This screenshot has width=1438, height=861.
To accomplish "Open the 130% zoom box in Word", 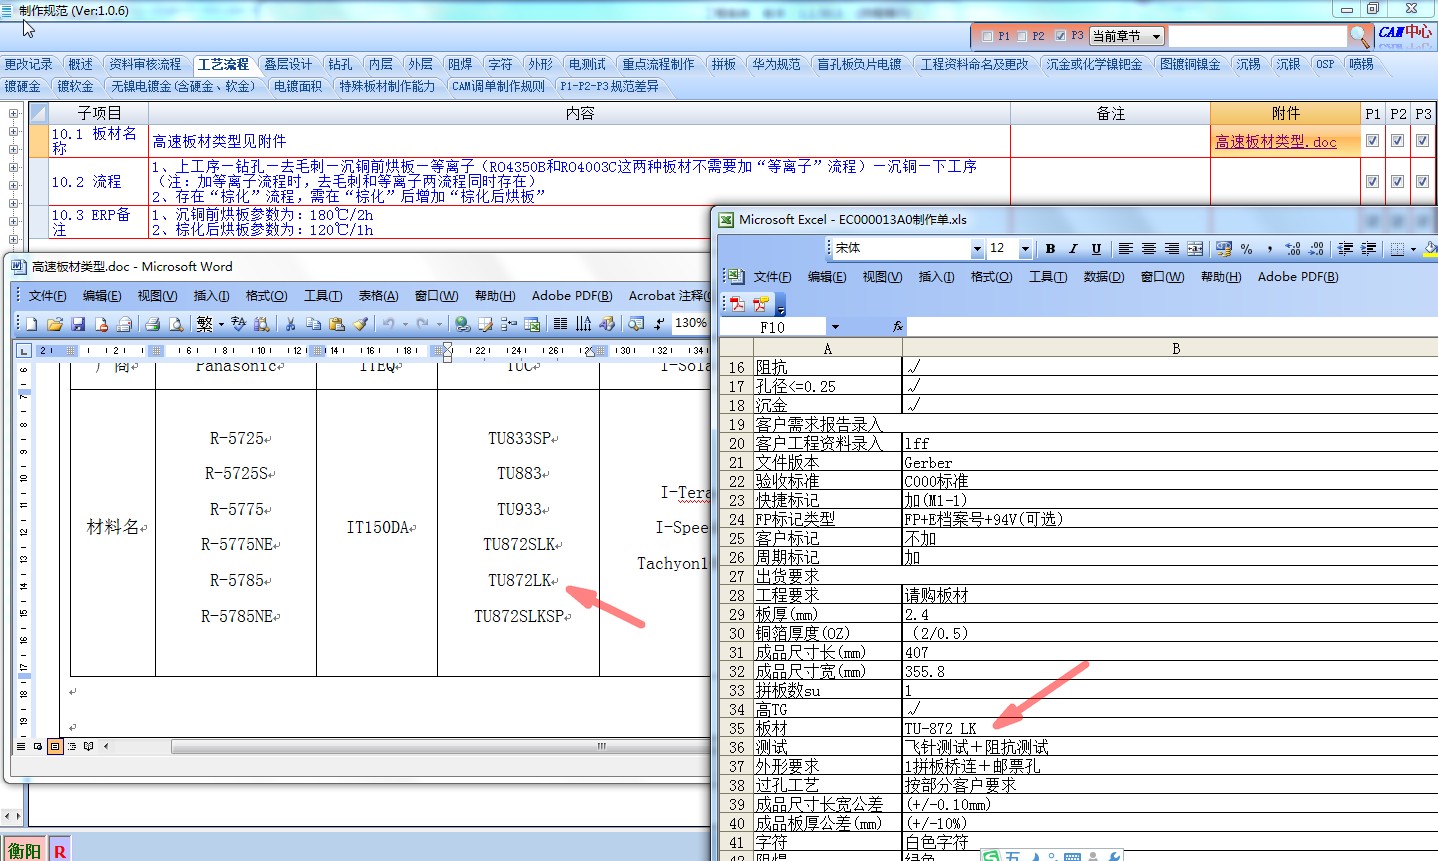I will click(690, 323).
